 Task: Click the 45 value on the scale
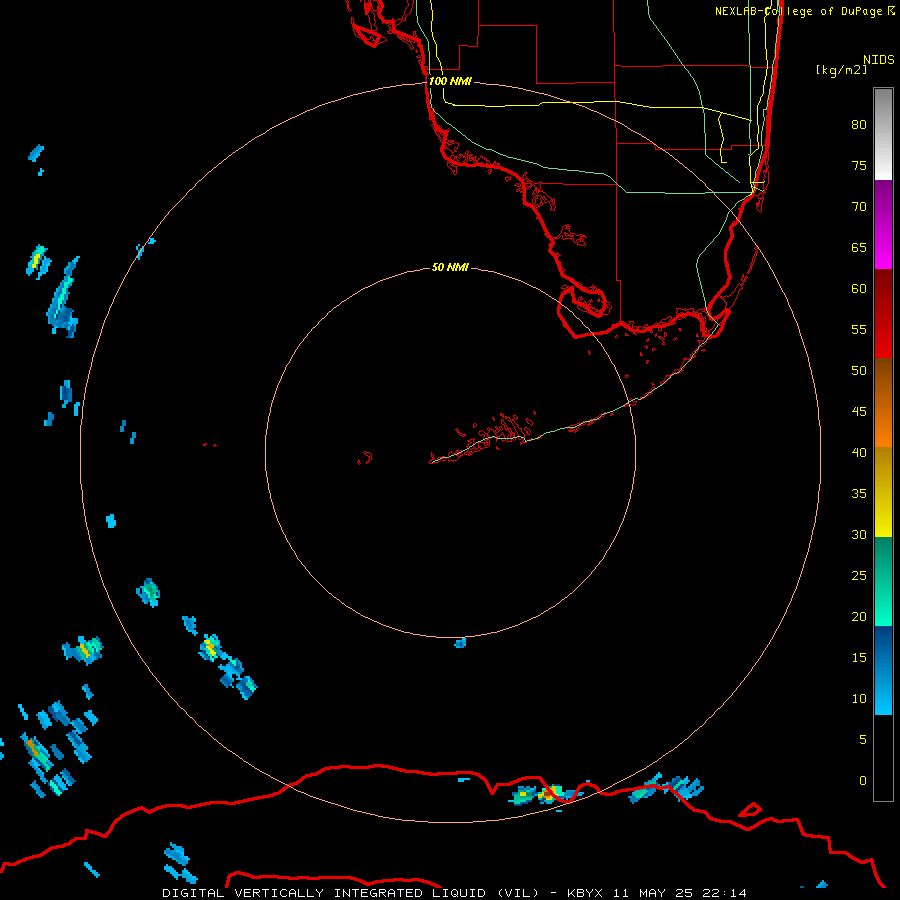pos(859,412)
